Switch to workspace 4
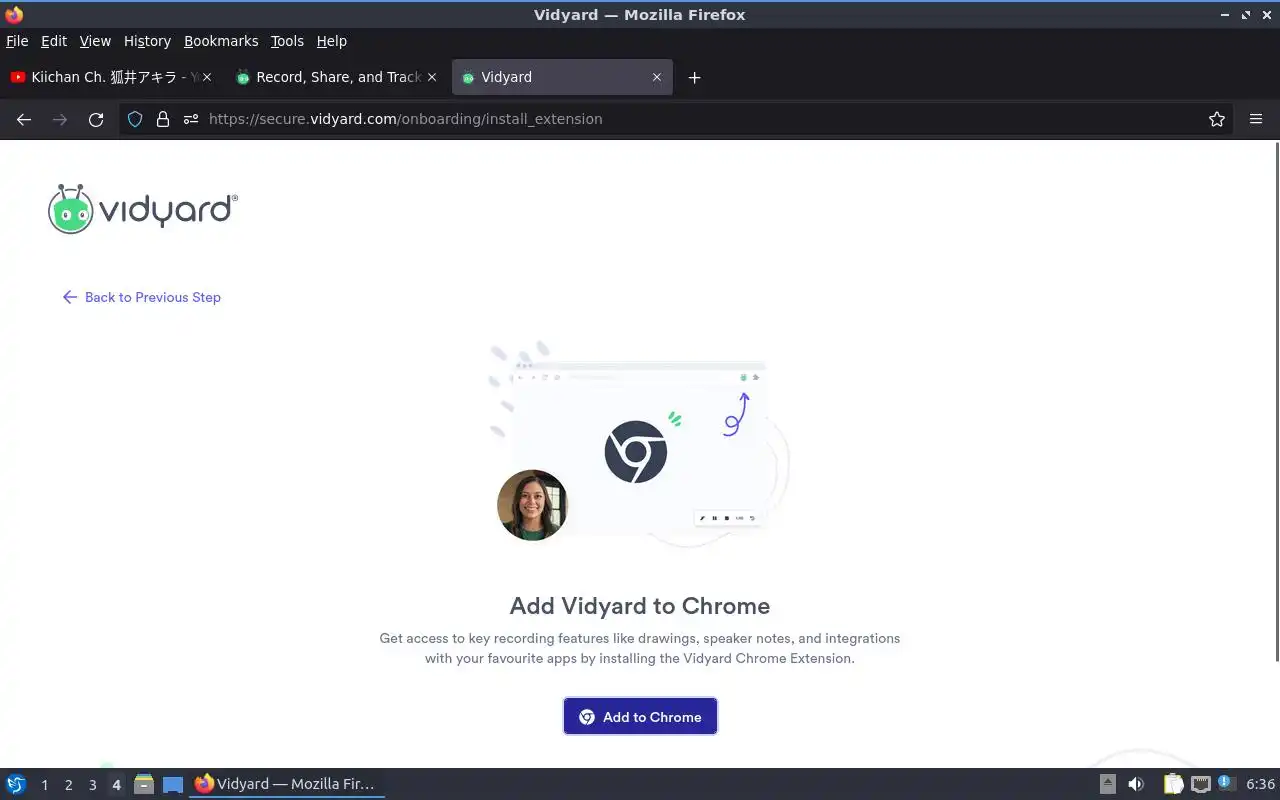The height and width of the screenshot is (800, 1280). click(116, 785)
